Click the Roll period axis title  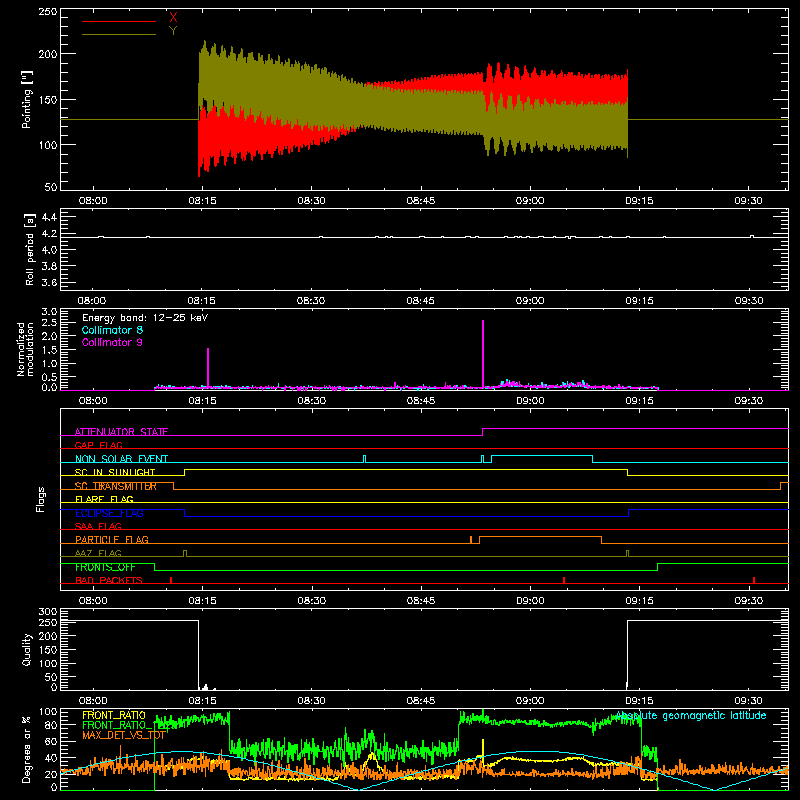29,249
